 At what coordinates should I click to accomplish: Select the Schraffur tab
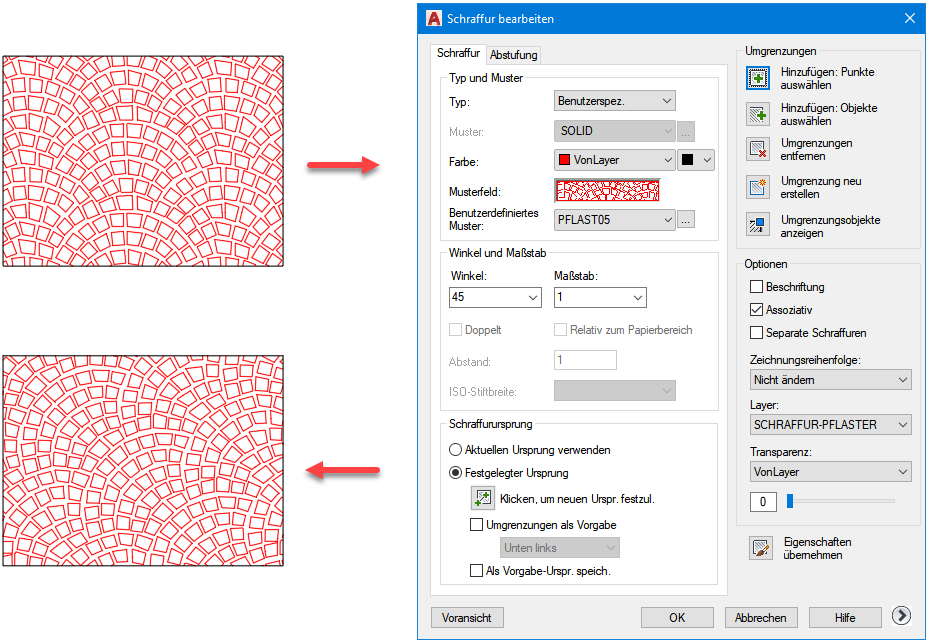click(458, 54)
